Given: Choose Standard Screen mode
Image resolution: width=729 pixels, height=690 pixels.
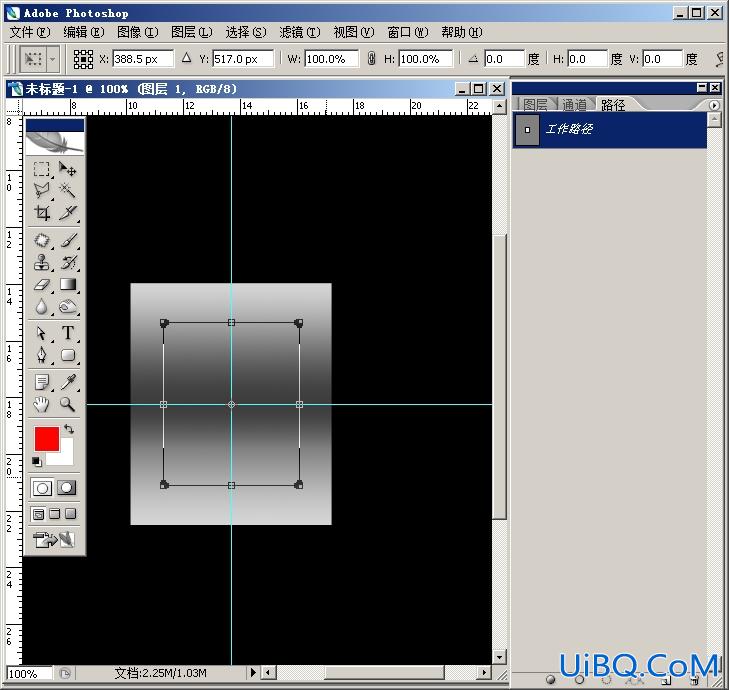Looking at the screenshot, I should click(x=39, y=514).
